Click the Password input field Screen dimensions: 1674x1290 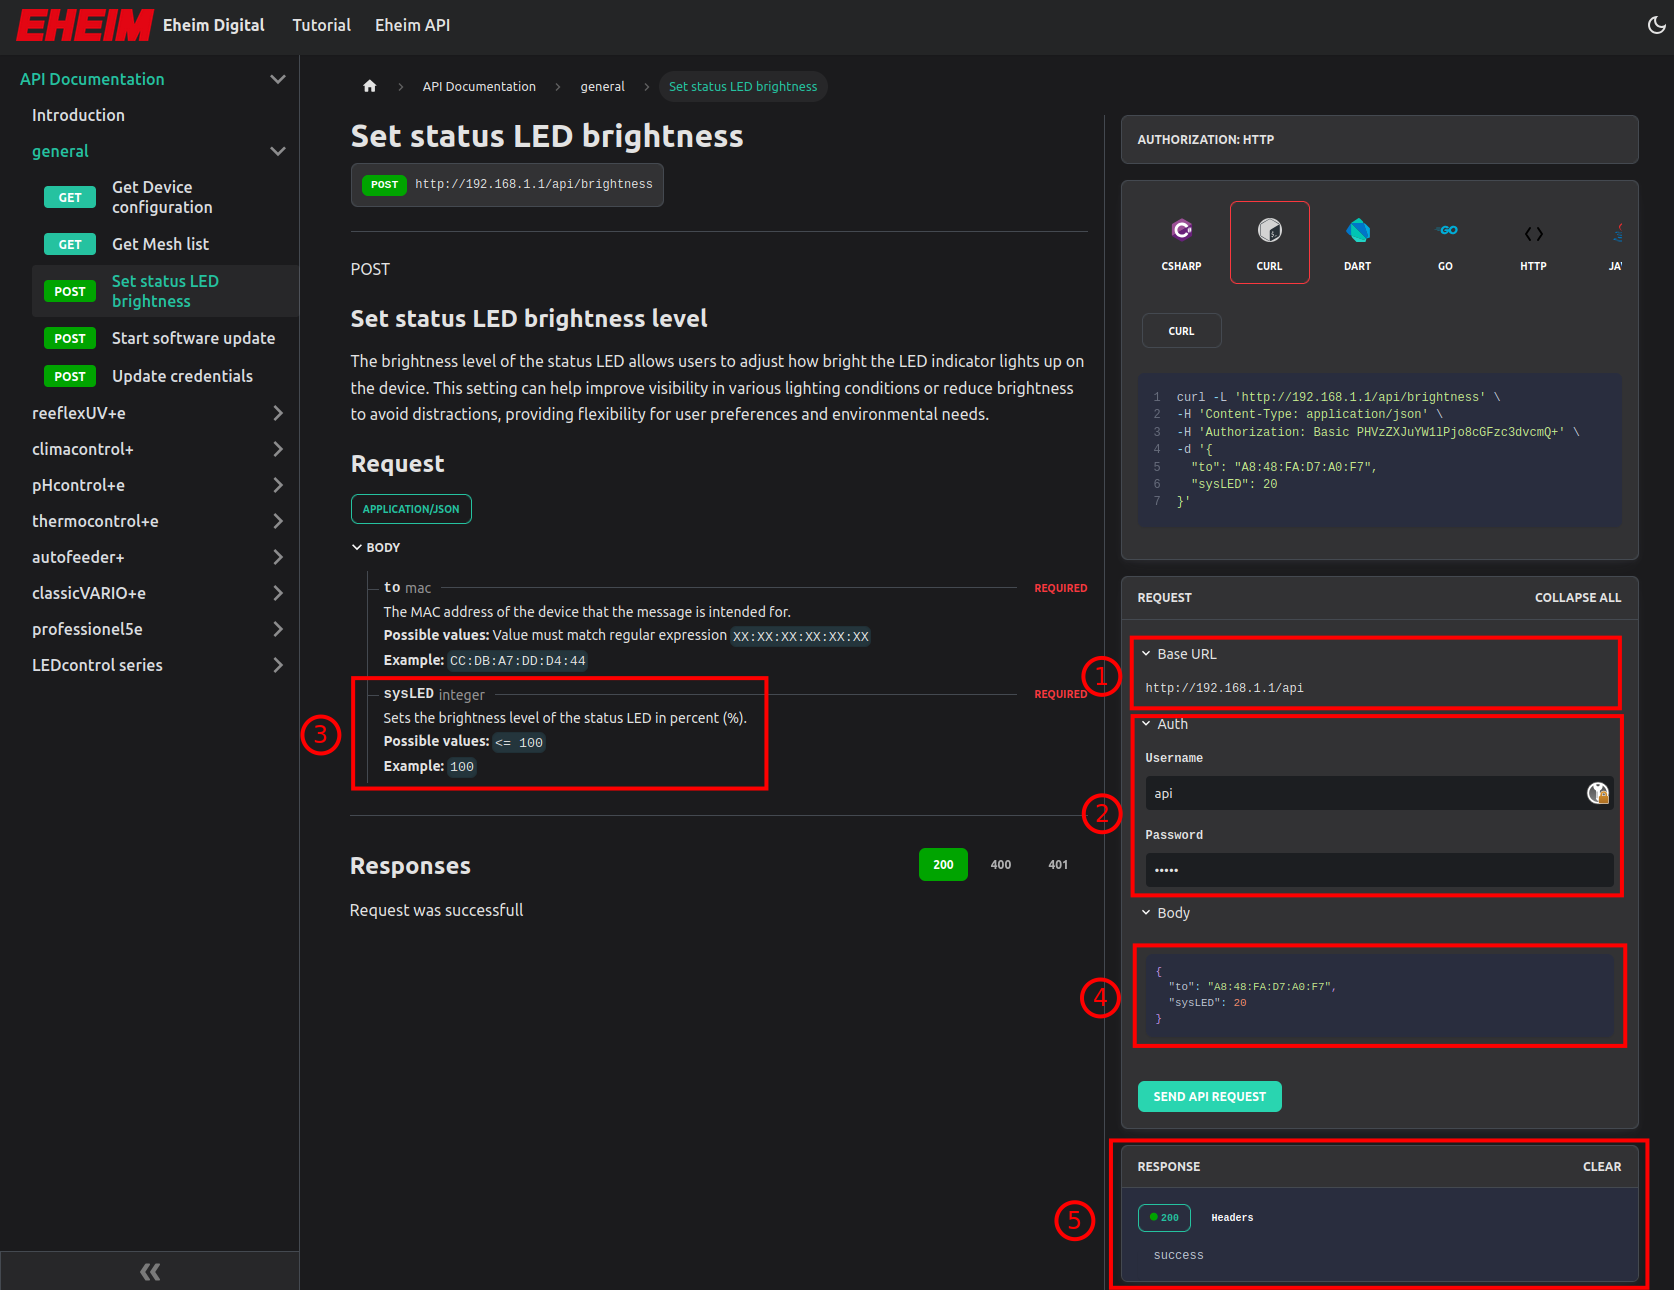1380,870
